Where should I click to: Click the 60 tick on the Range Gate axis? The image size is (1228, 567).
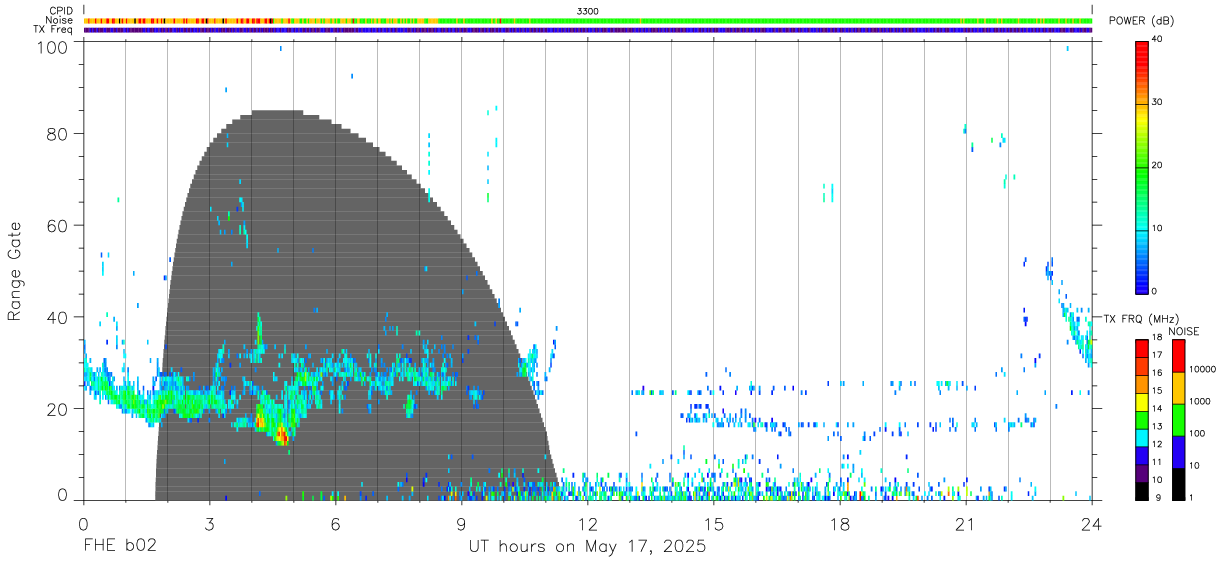click(x=58, y=225)
